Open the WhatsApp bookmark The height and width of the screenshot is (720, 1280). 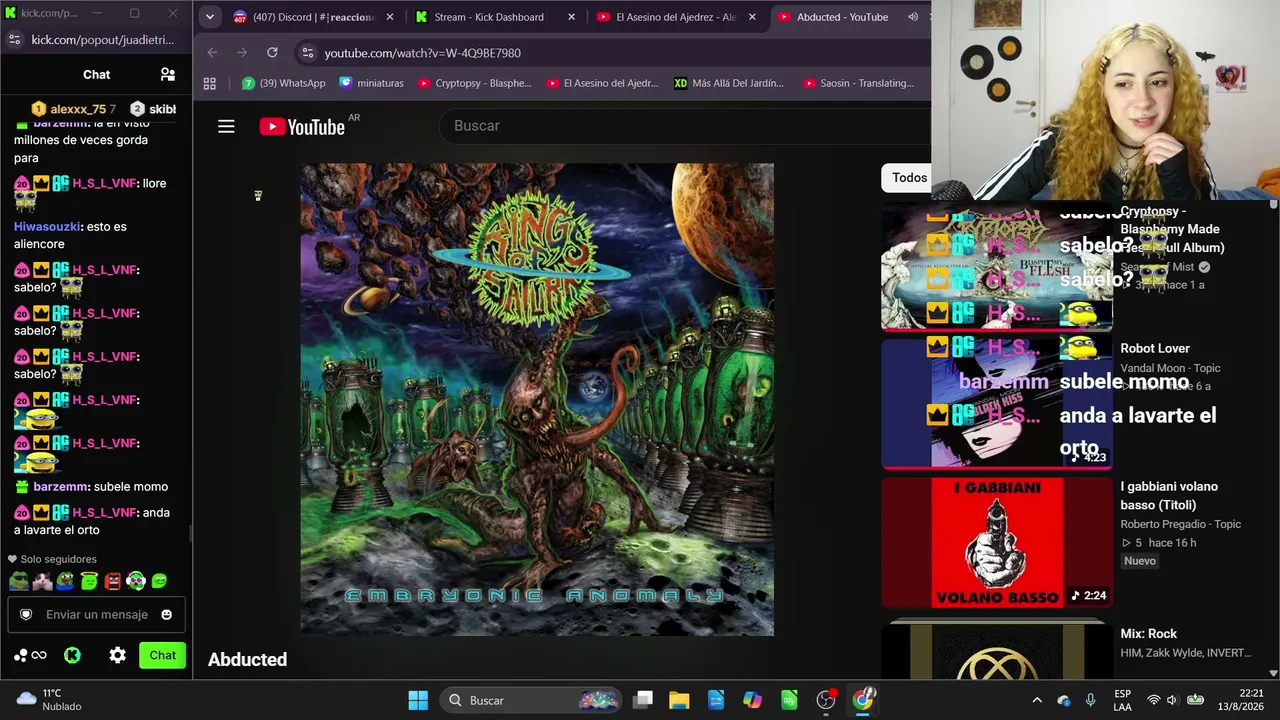[283, 83]
